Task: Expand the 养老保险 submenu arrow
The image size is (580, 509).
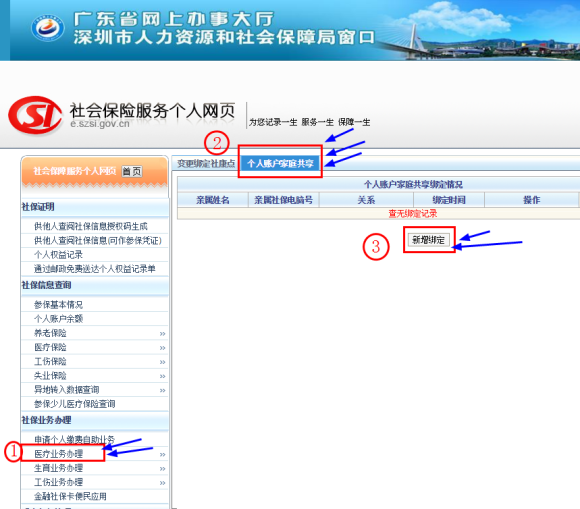Action: (x=162, y=334)
